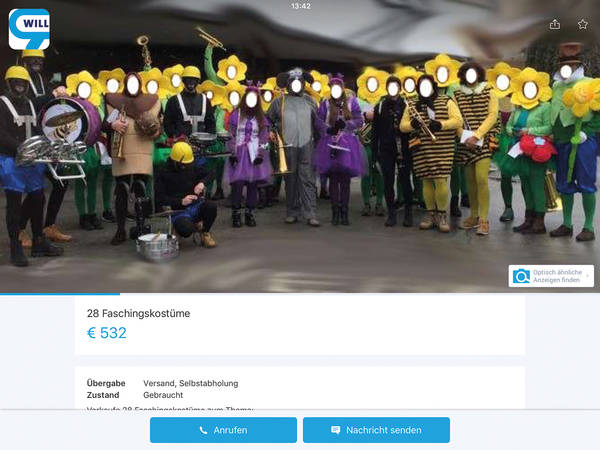Click the € 532 price

107,333
